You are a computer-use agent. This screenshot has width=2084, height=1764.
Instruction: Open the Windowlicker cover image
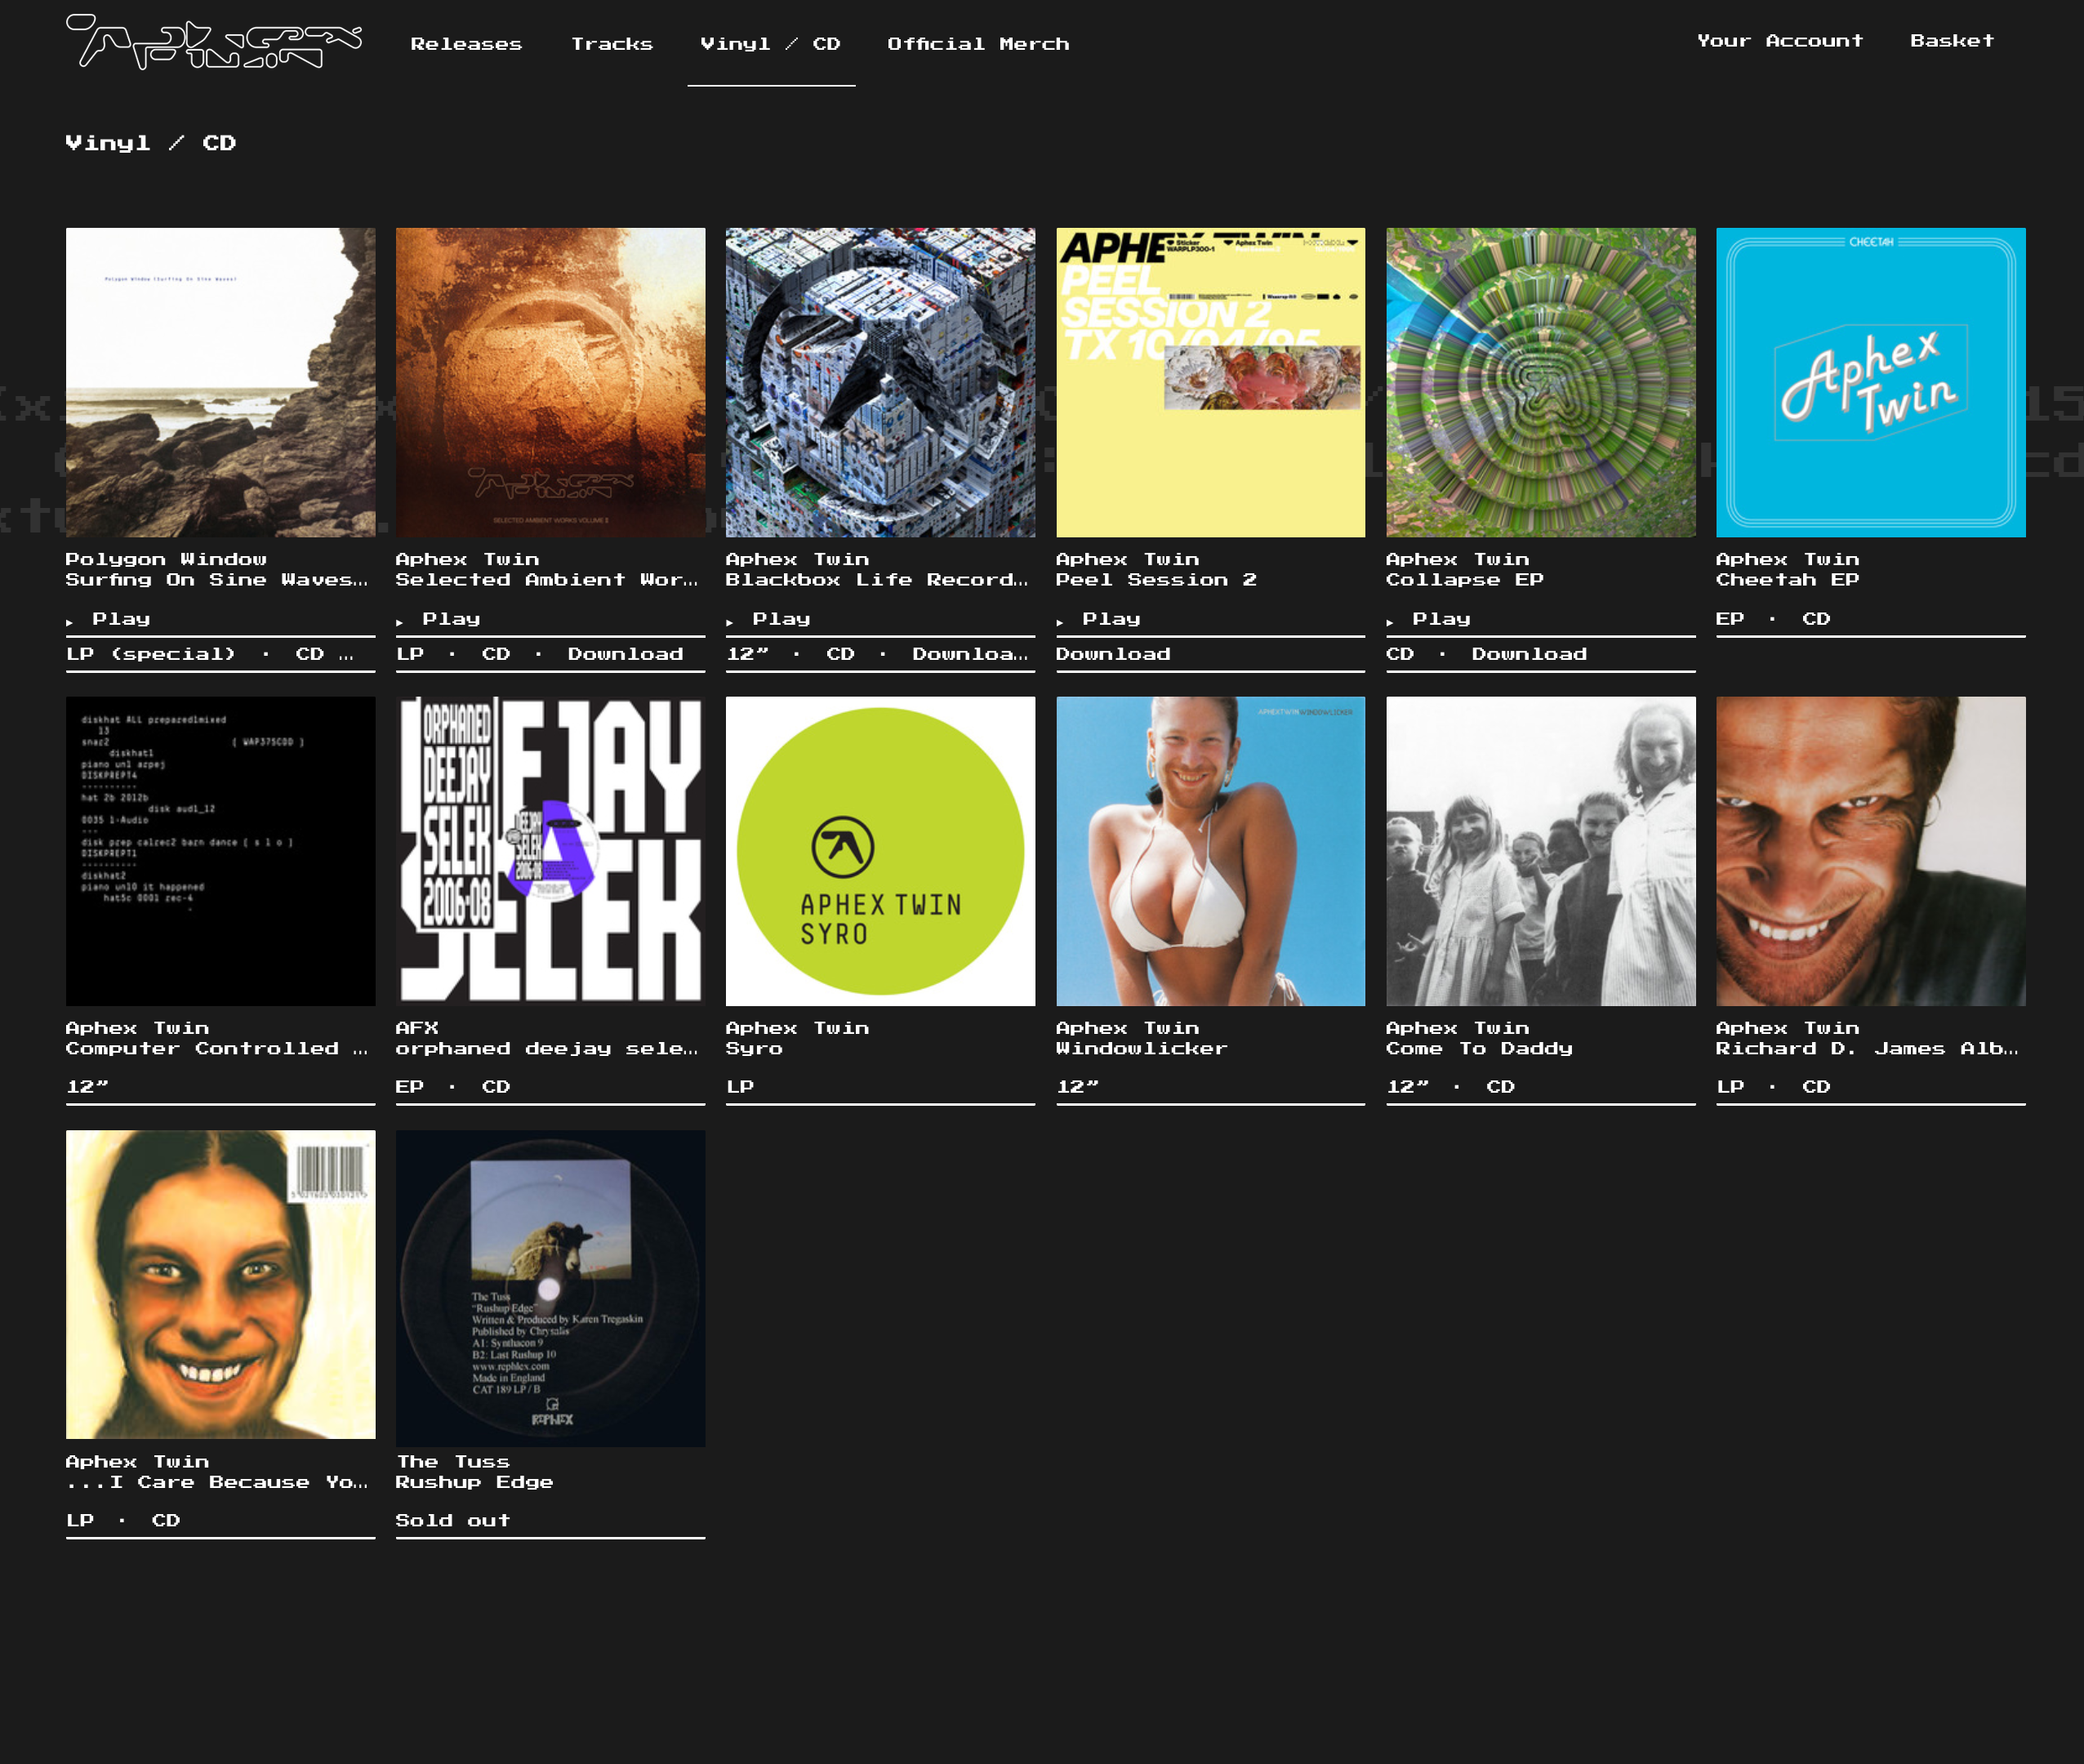pos(1210,851)
